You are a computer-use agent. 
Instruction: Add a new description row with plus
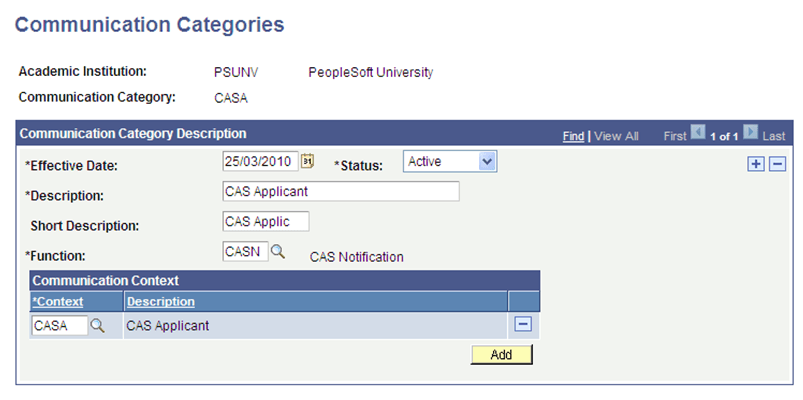(755, 164)
